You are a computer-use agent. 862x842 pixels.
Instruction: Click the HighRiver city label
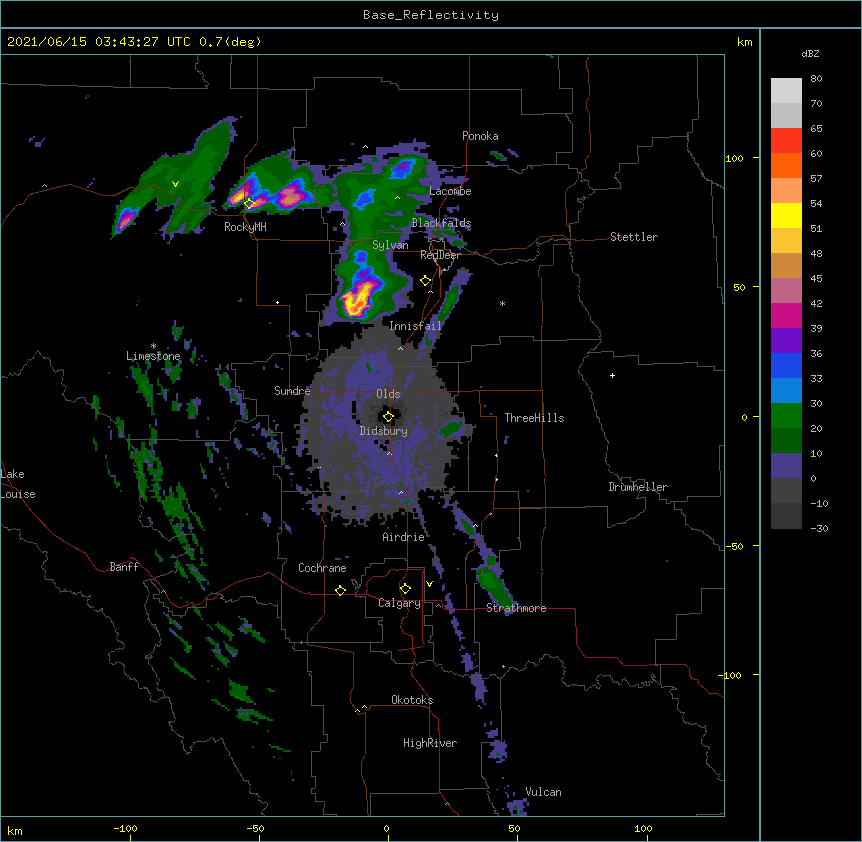pyautogui.click(x=430, y=743)
